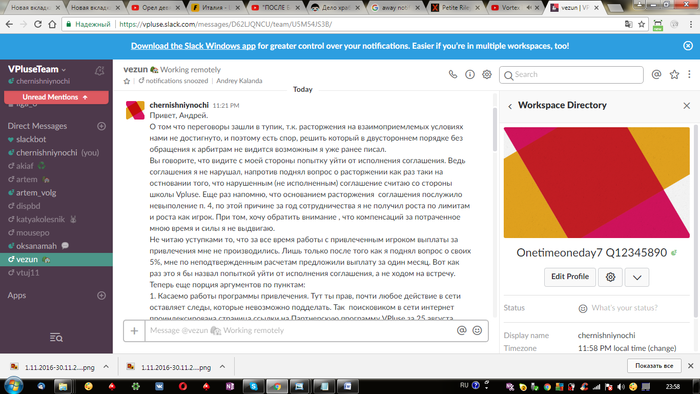Image resolution: width=700 pixels, height=394 pixels.
Task: Open mentions and activity @ icon
Action: (x=656, y=75)
